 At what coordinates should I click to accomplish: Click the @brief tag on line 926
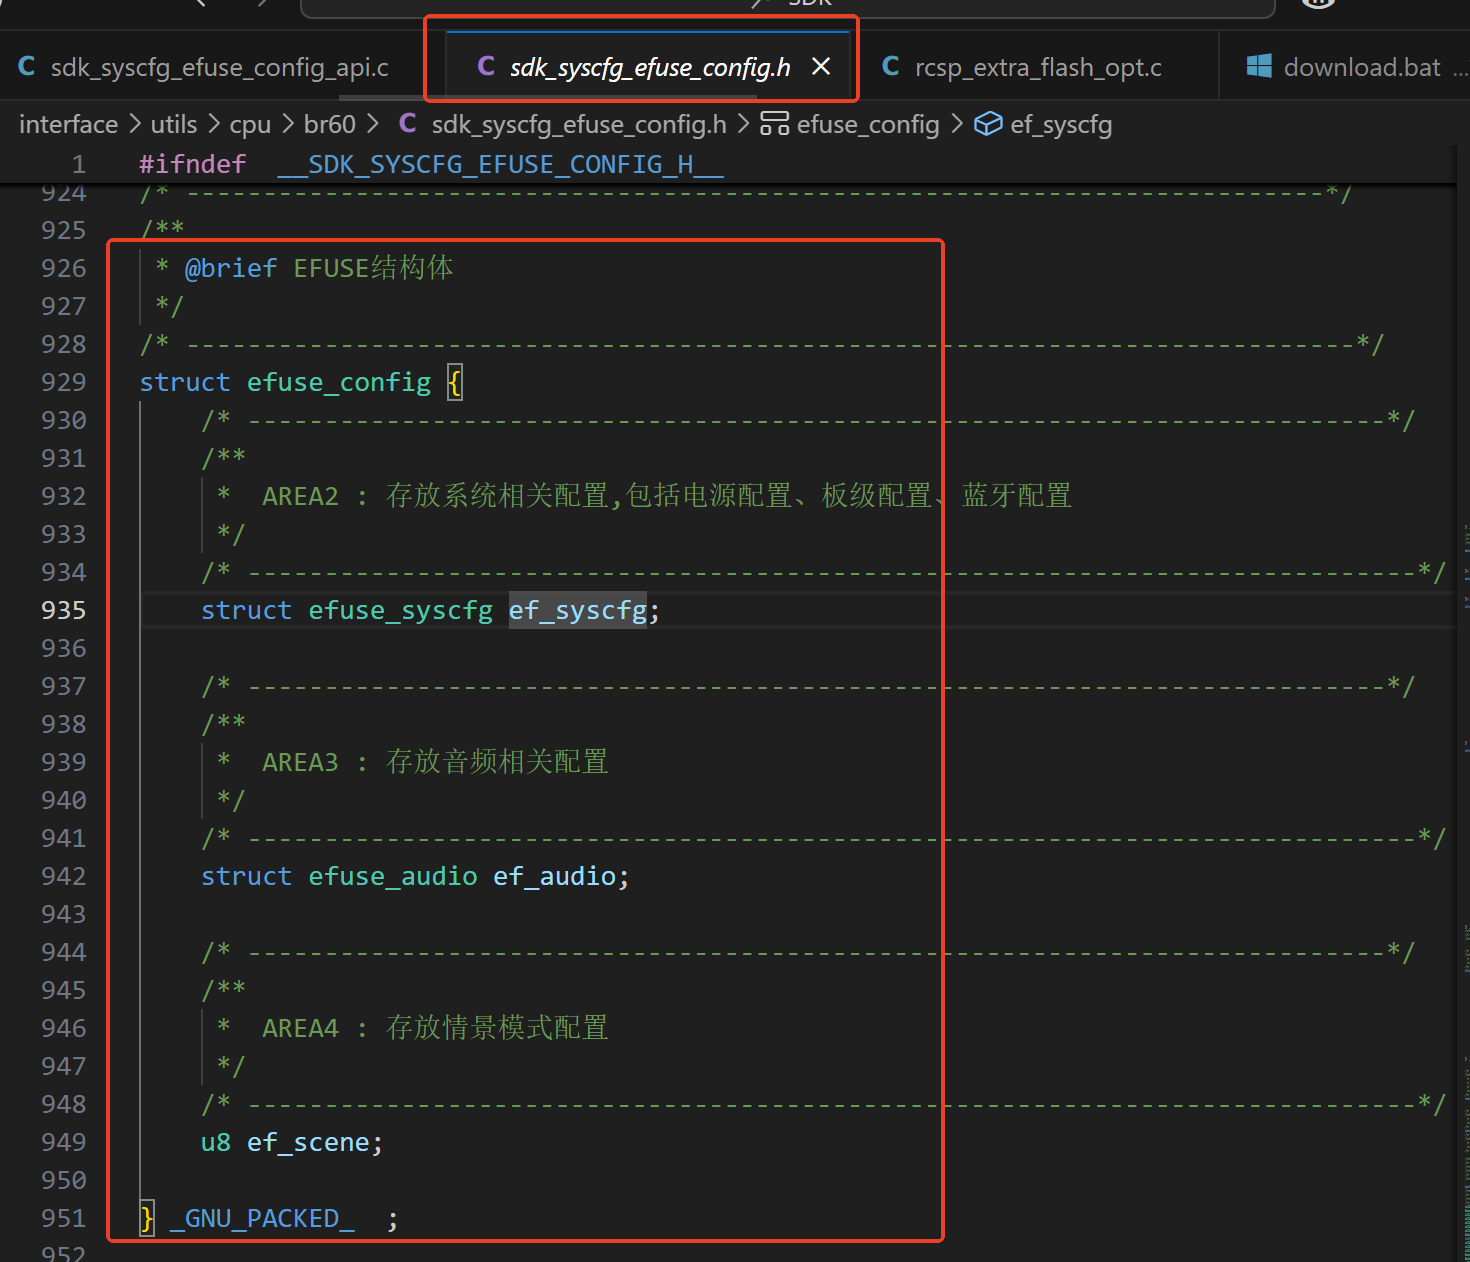click(231, 268)
